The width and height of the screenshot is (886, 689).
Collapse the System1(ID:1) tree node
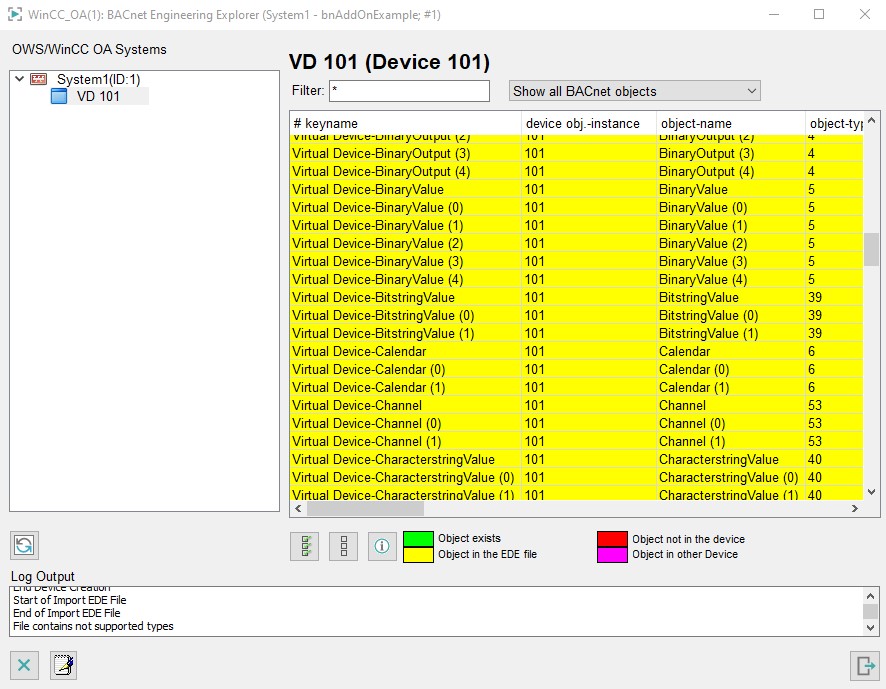20,79
